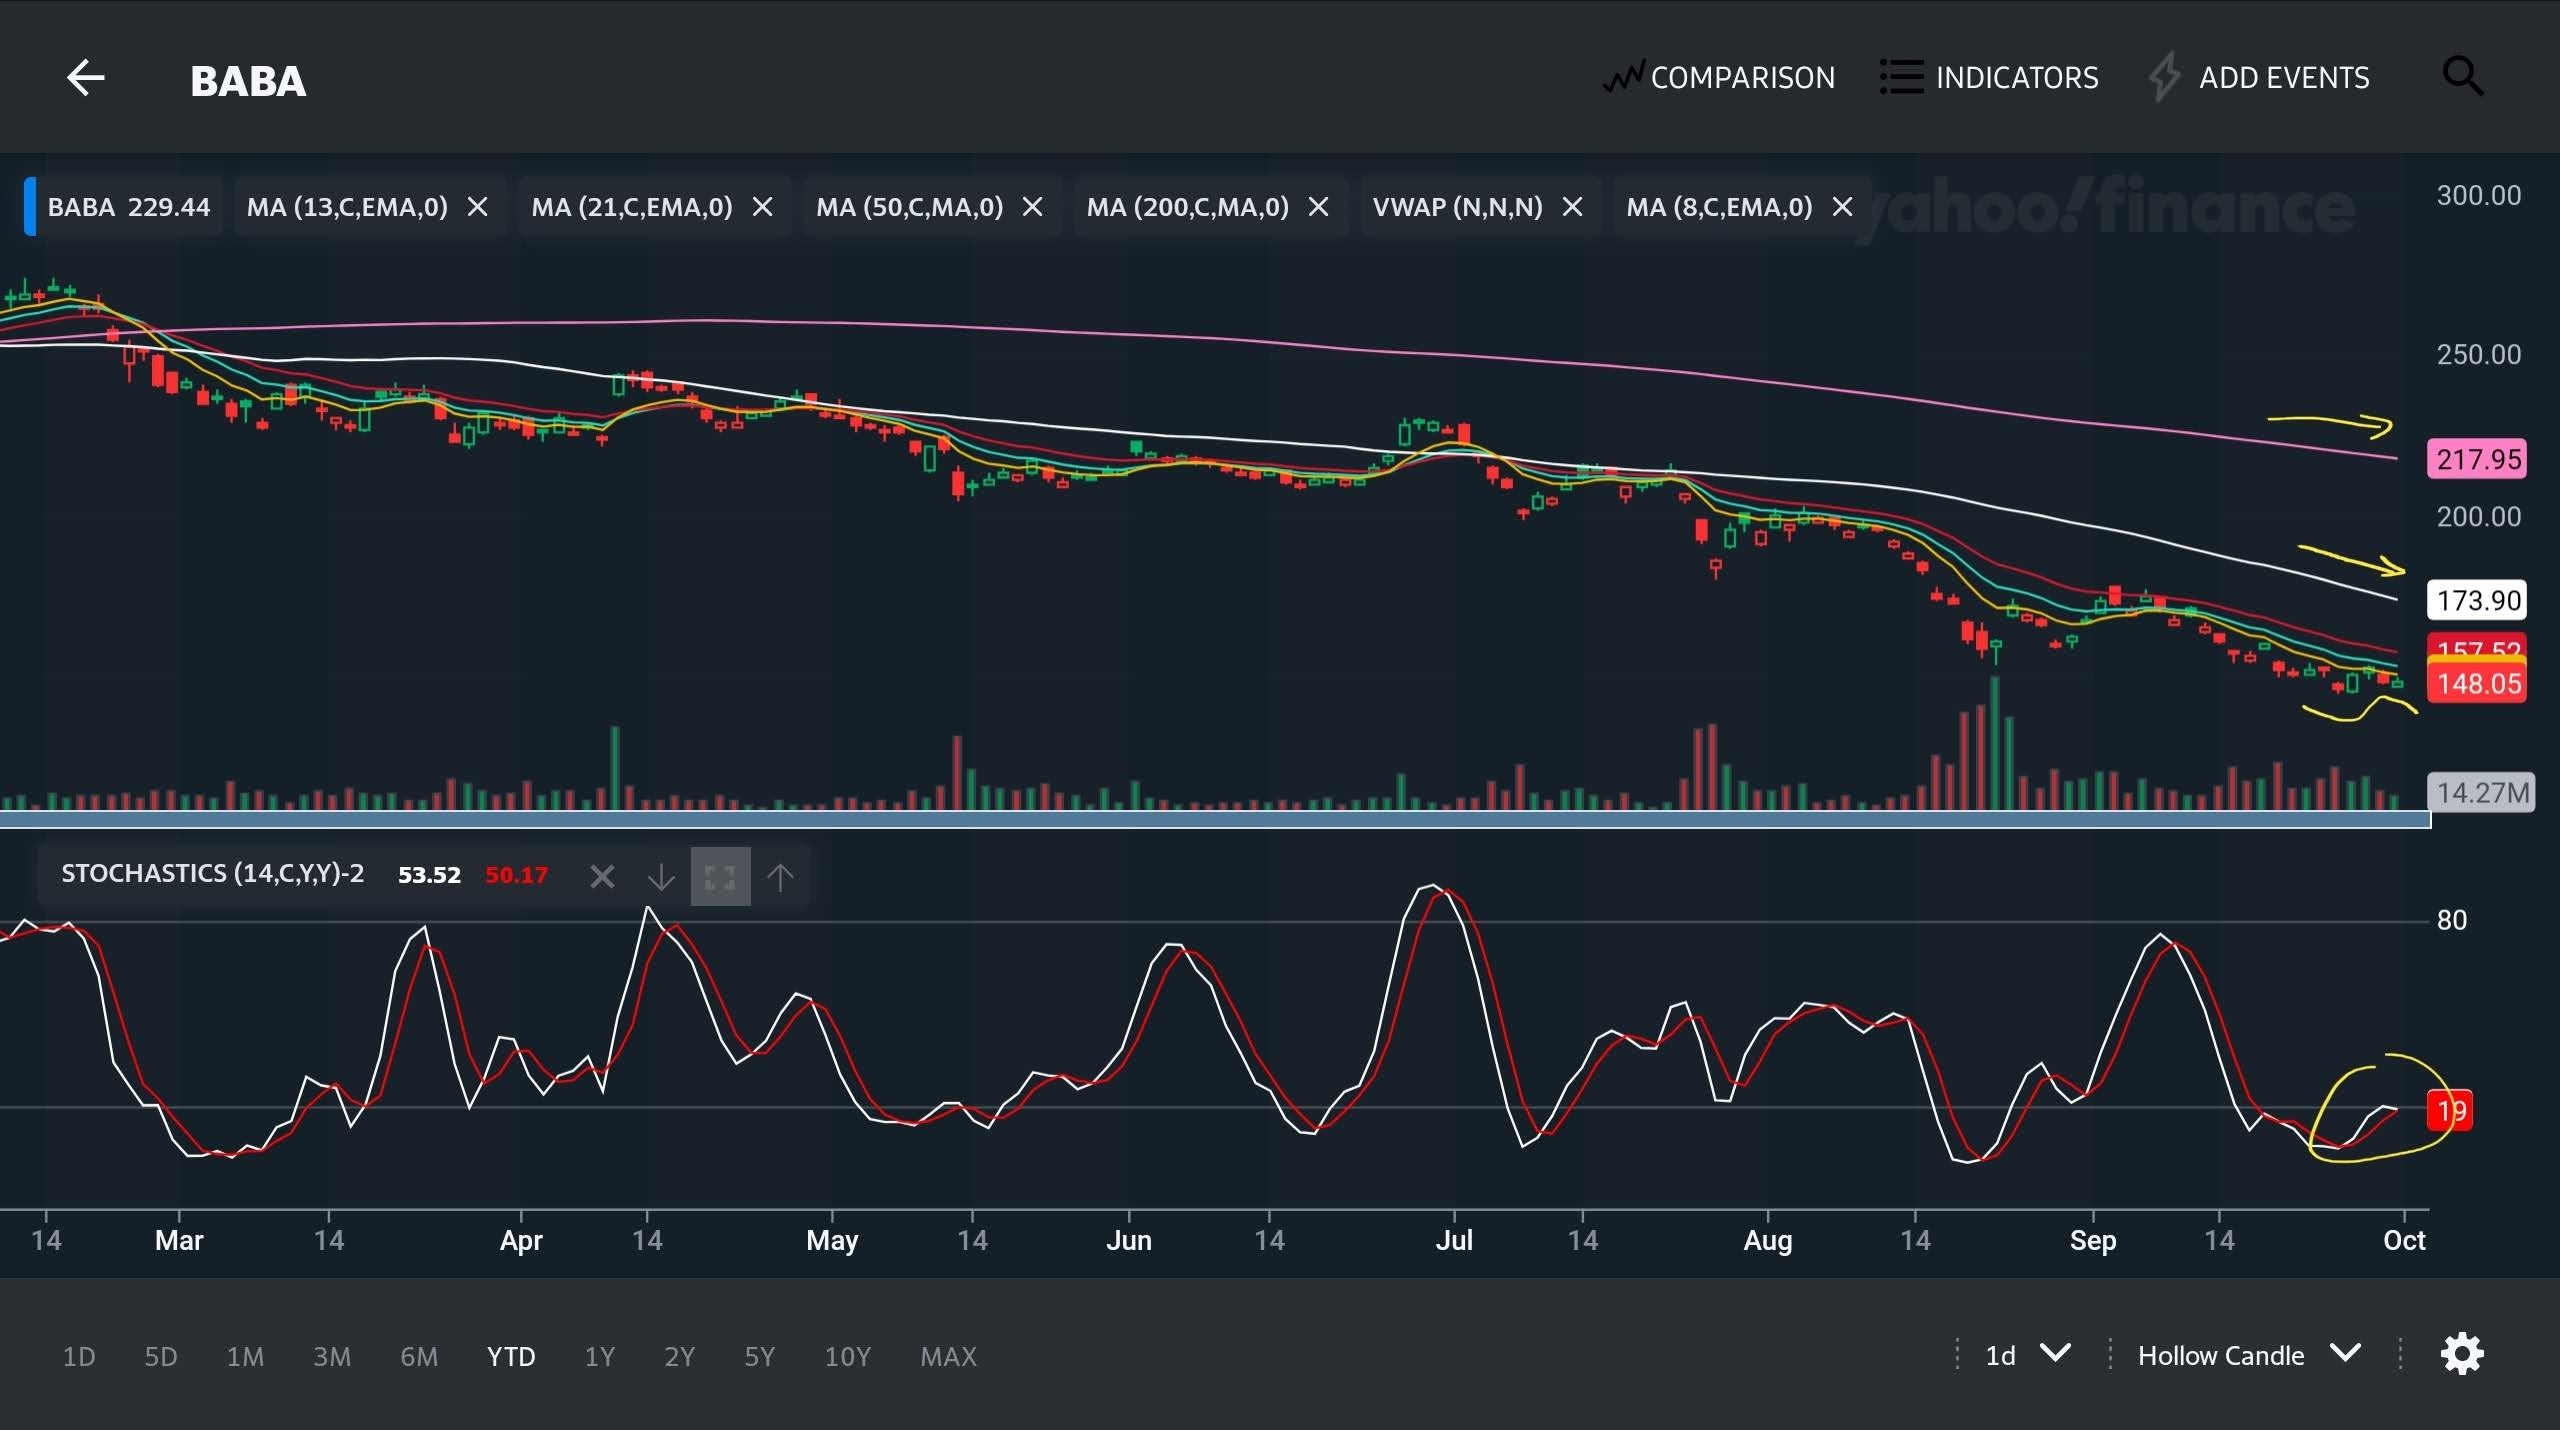Remove the MA 13 EMA indicator
The height and width of the screenshot is (1430, 2560).
(478, 207)
